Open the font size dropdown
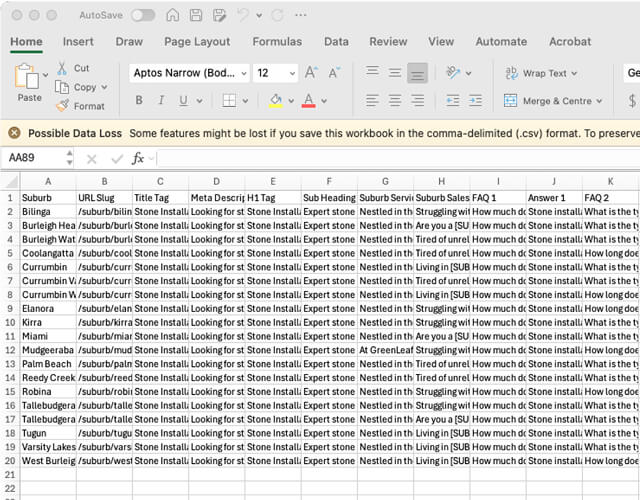 [x=291, y=73]
